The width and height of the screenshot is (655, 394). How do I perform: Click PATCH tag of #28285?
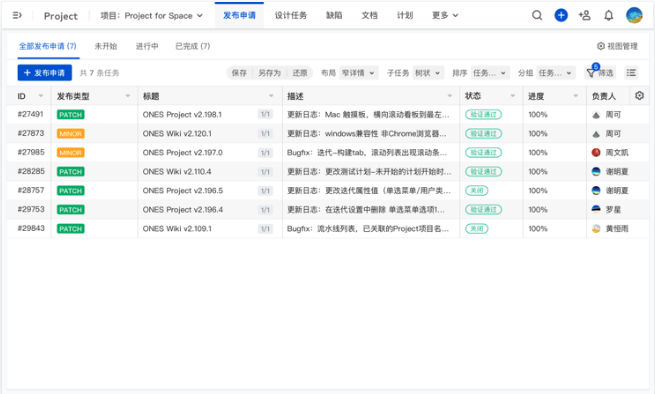71,172
